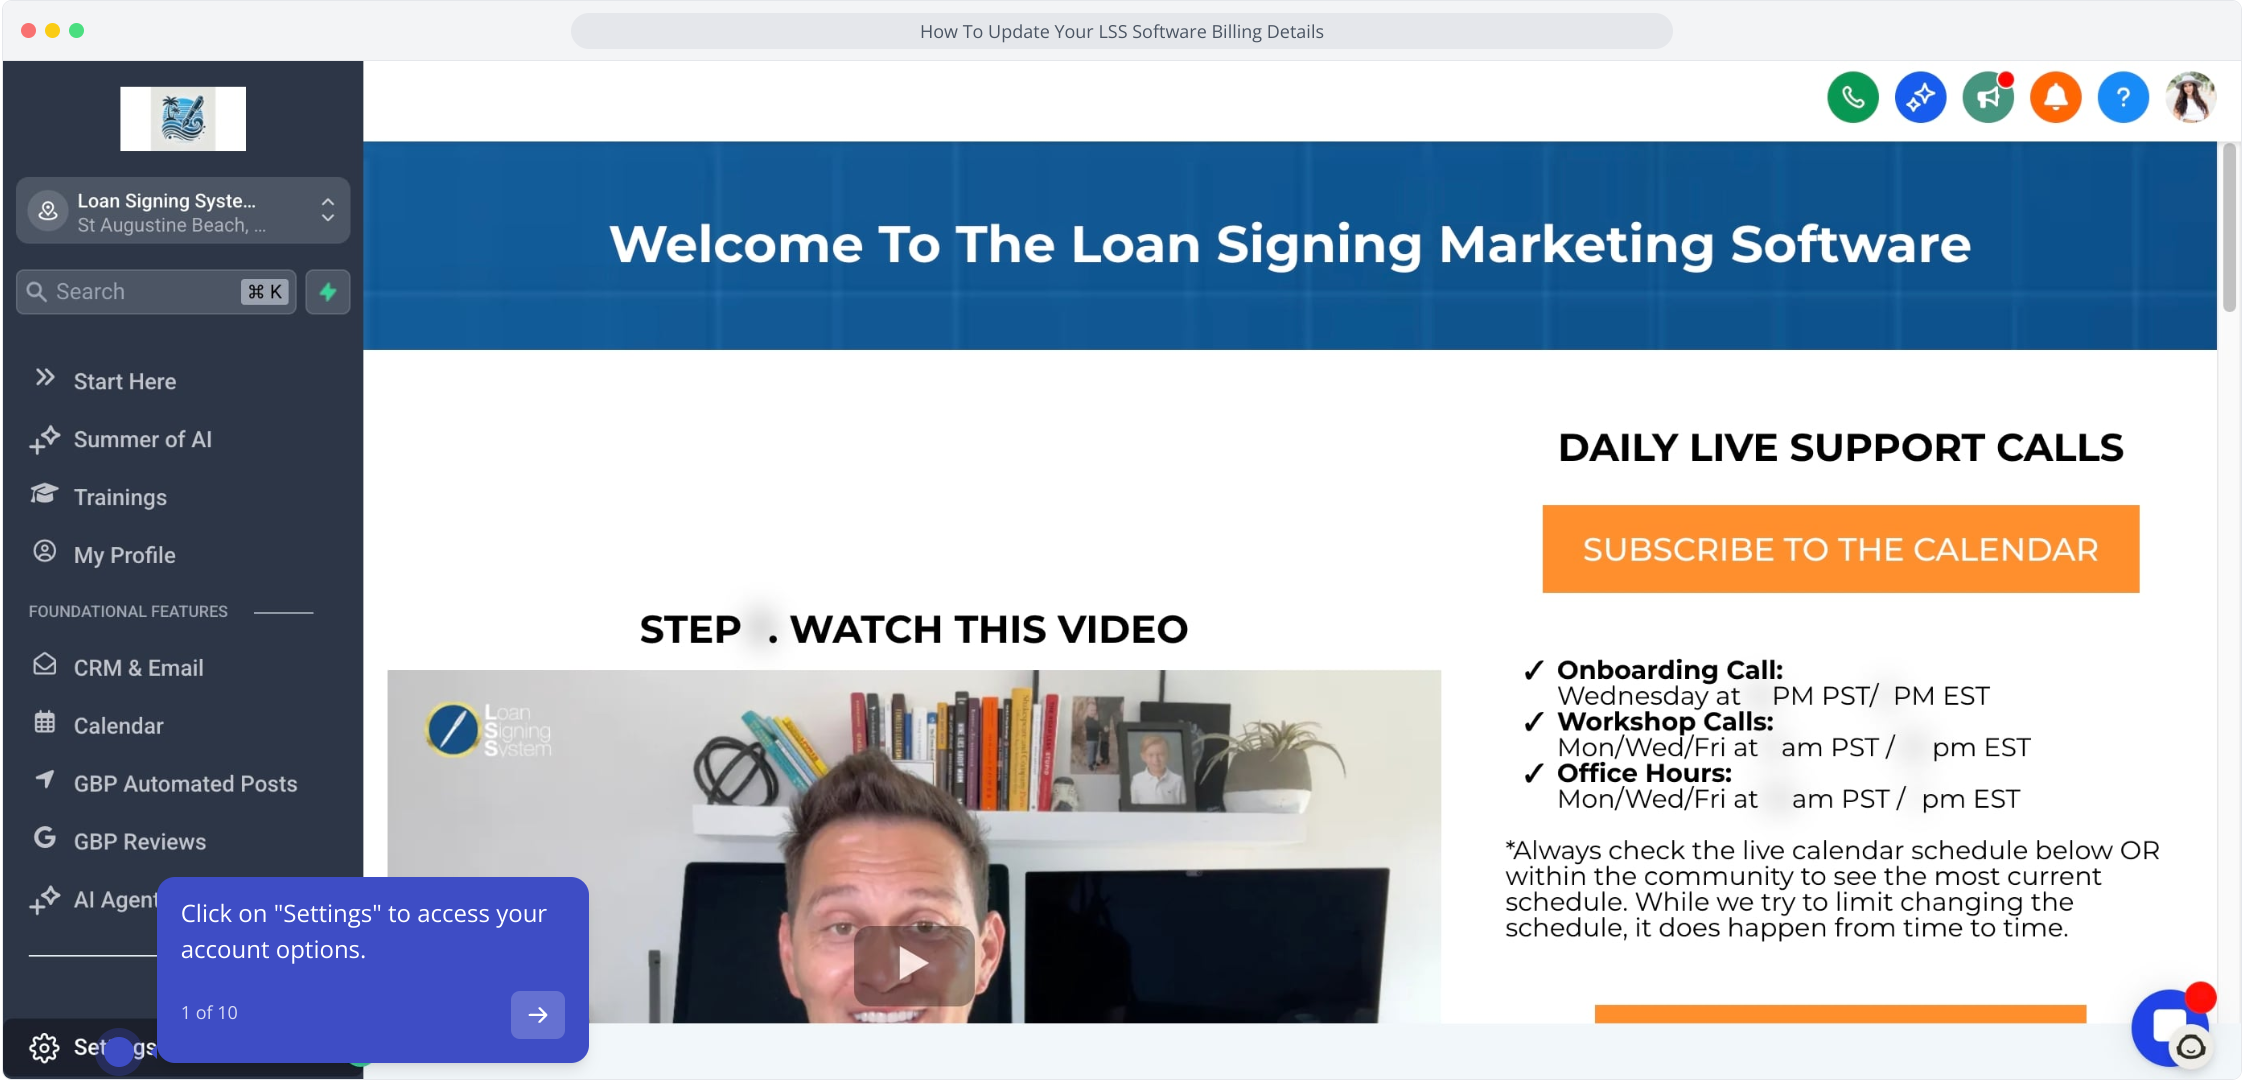Open the user profile avatar

(2190, 97)
